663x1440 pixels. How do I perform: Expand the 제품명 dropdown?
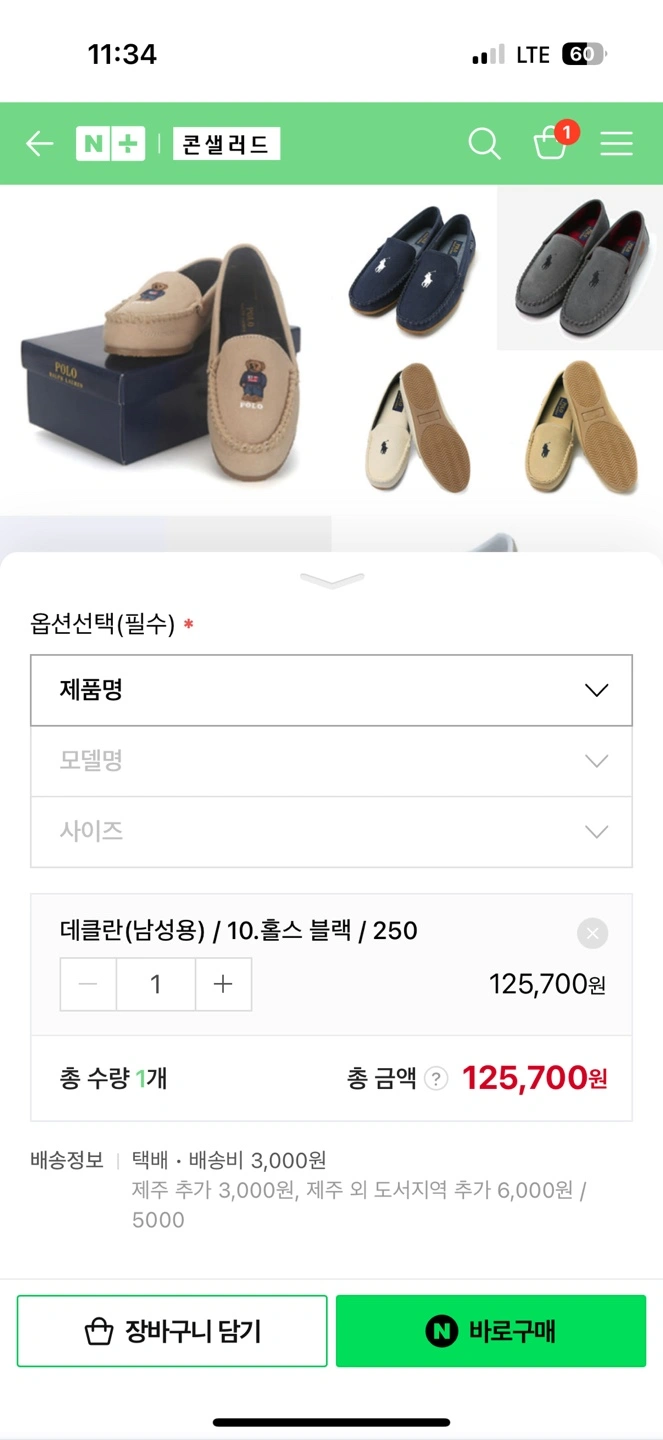click(331, 690)
